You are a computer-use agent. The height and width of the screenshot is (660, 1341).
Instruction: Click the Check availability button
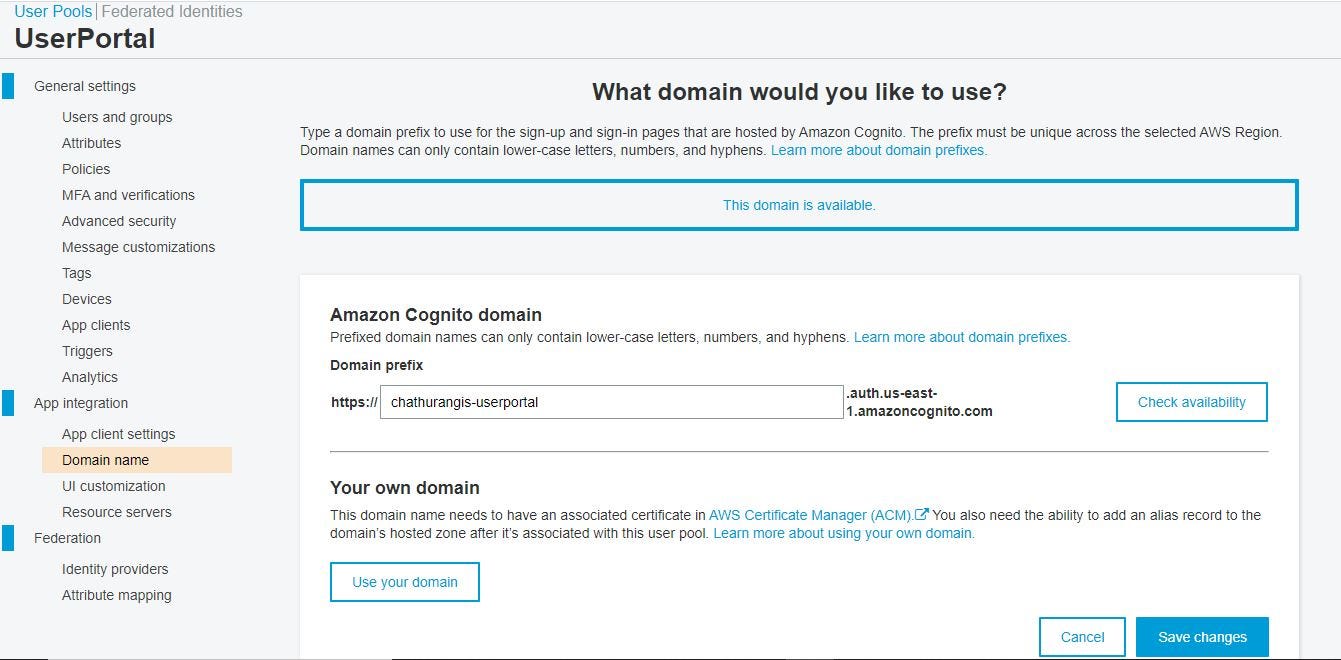pyautogui.click(x=1192, y=402)
